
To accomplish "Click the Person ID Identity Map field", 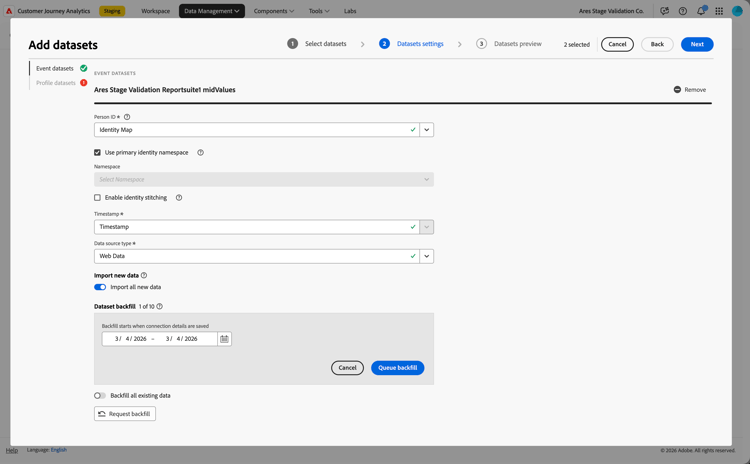I will (x=257, y=130).
